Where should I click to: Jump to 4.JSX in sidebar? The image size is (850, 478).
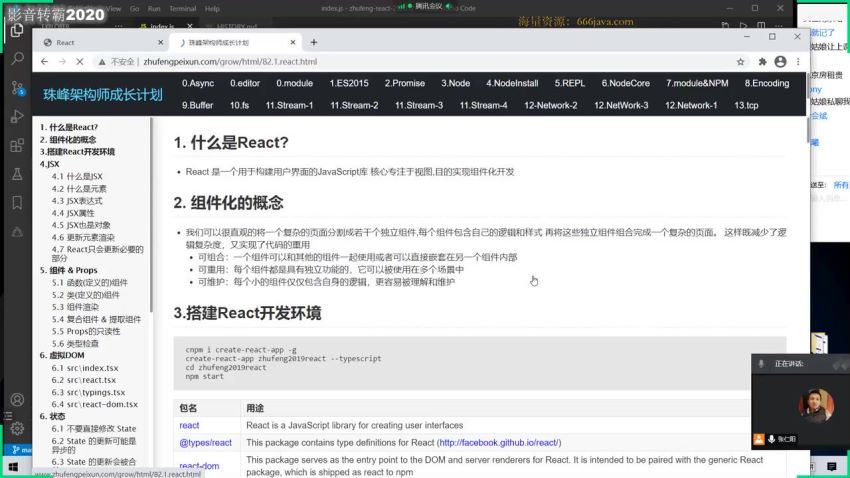pos(49,164)
